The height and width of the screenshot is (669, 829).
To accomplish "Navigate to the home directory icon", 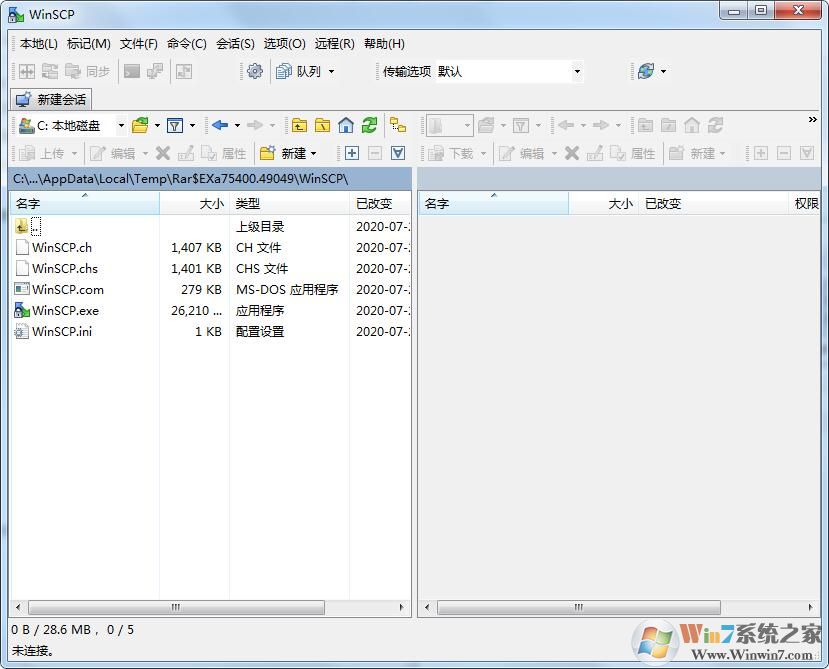I will pos(346,124).
